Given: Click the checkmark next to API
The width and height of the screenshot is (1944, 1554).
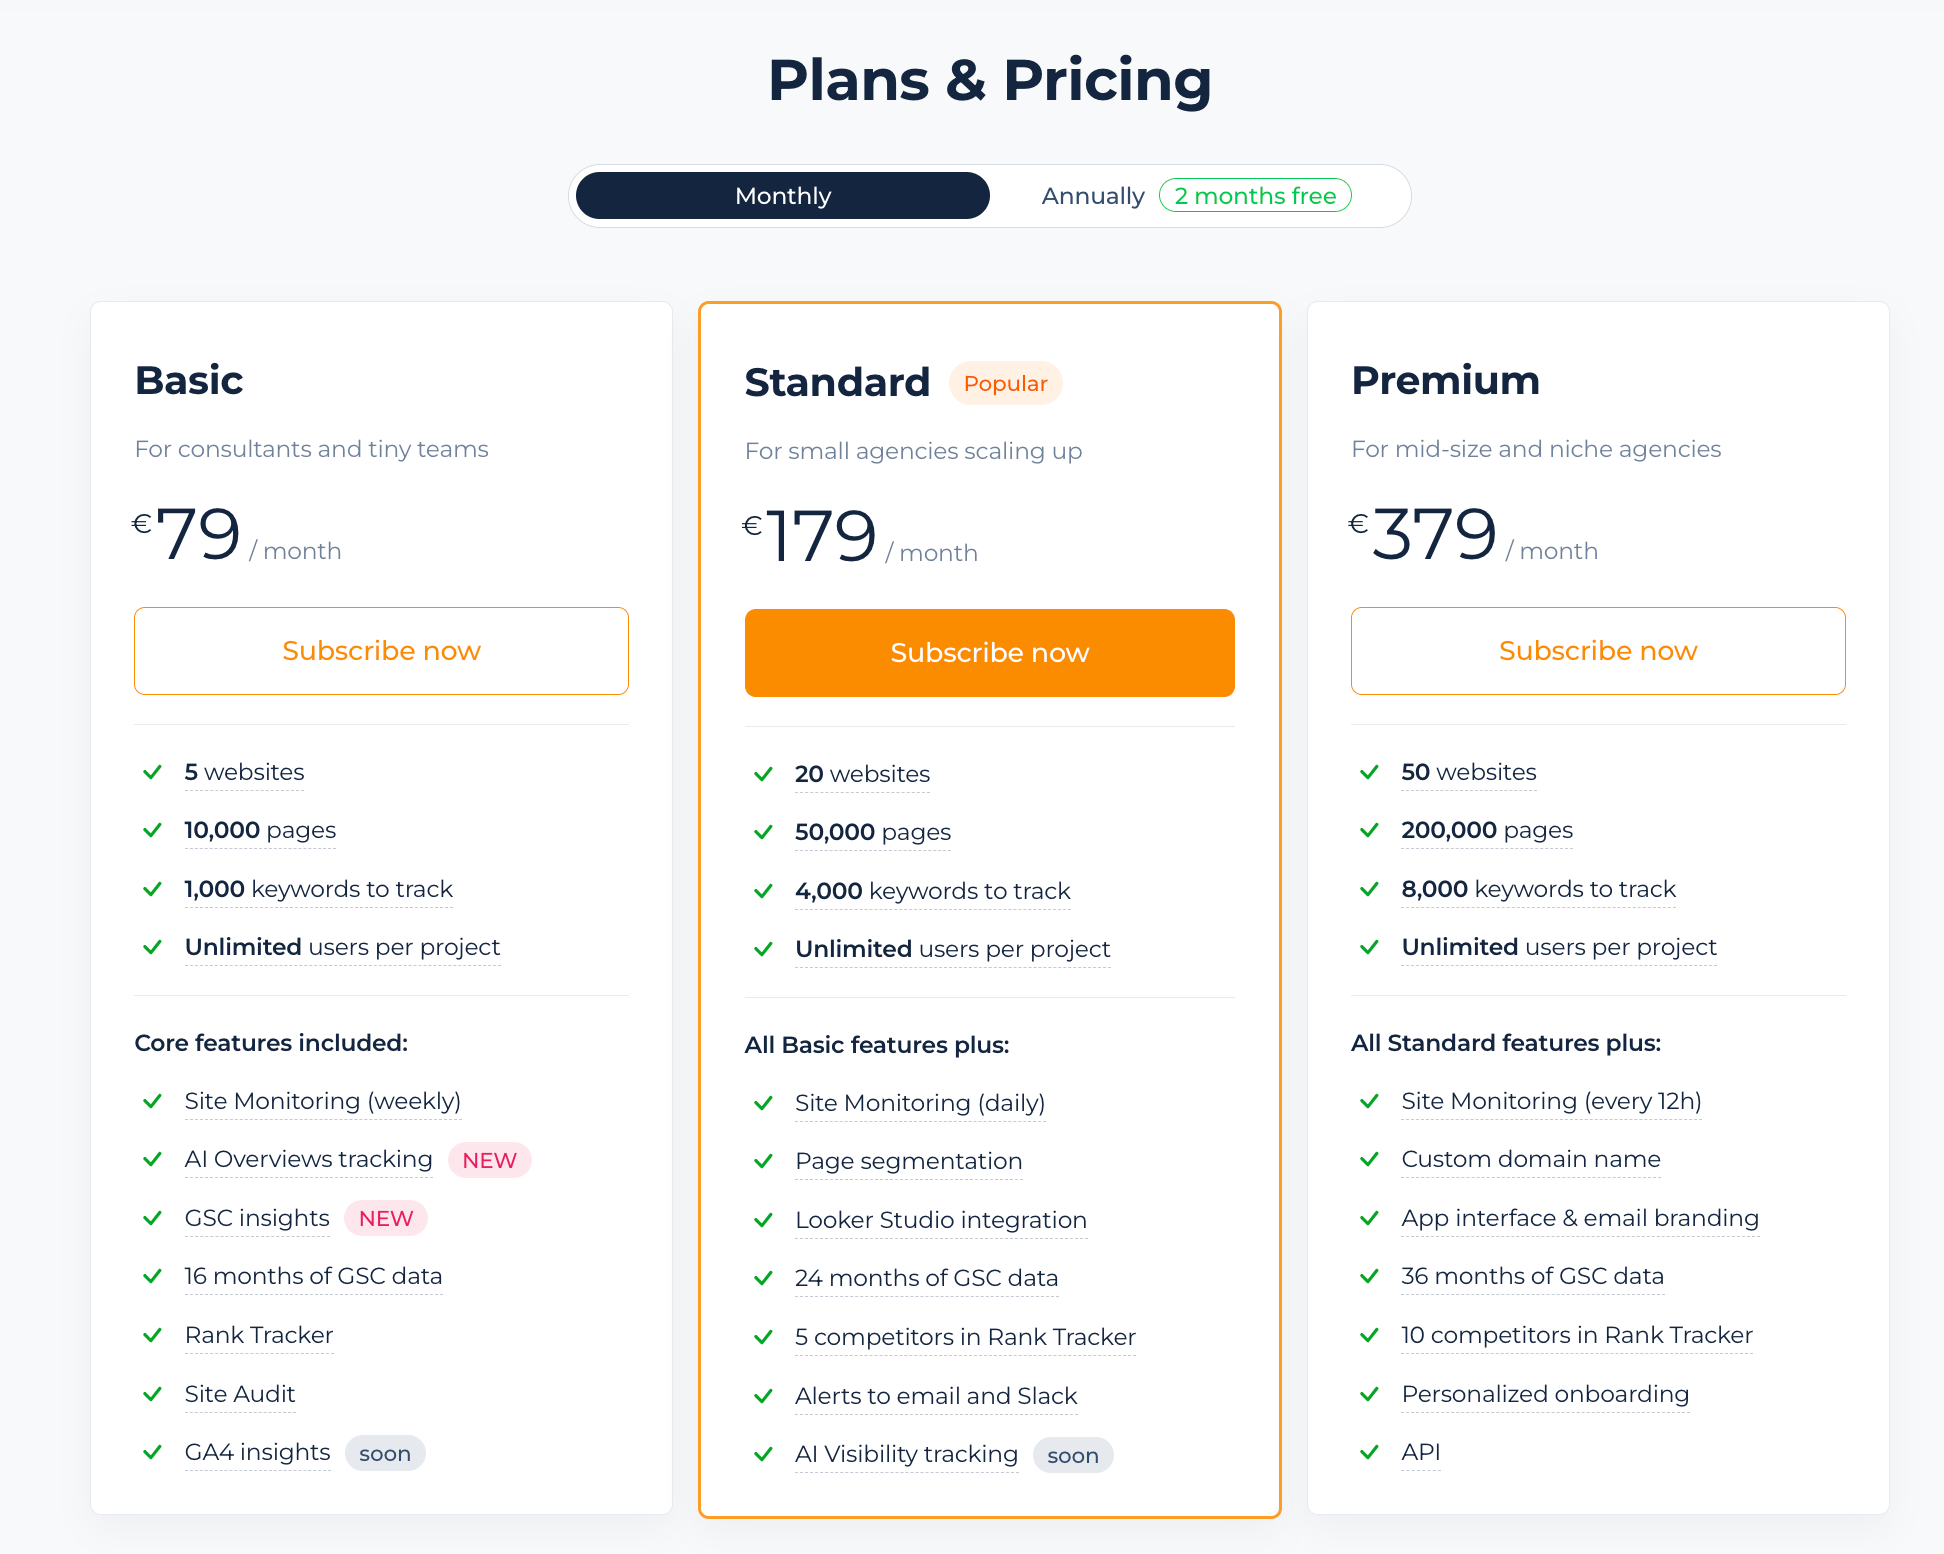Looking at the screenshot, I should click(x=1369, y=1452).
